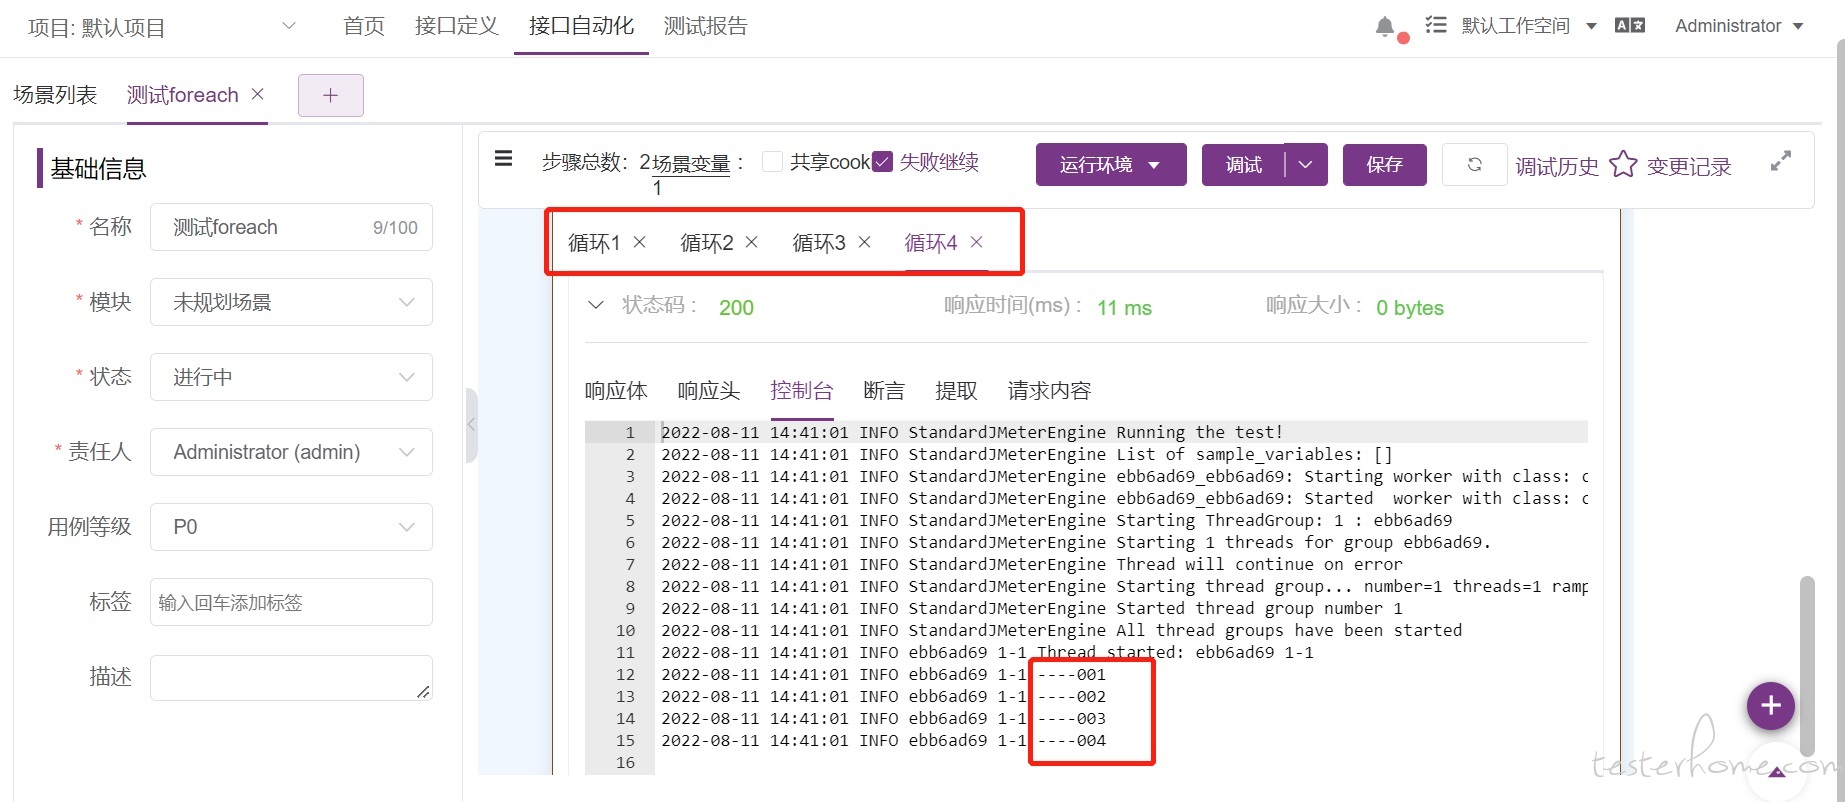Collapse the left info panel handle
The height and width of the screenshot is (802, 1845).
click(x=471, y=425)
